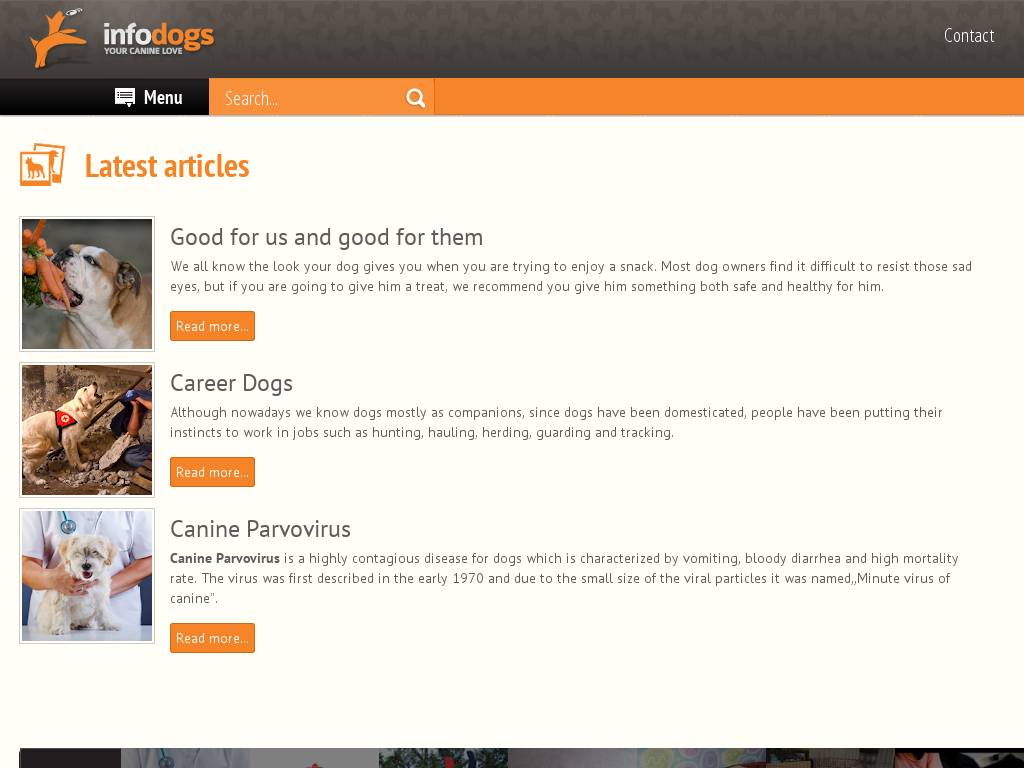This screenshot has height=768, width=1024.
Task: Click the Latest articles heading
Action: pyautogui.click(x=167, y=166)
